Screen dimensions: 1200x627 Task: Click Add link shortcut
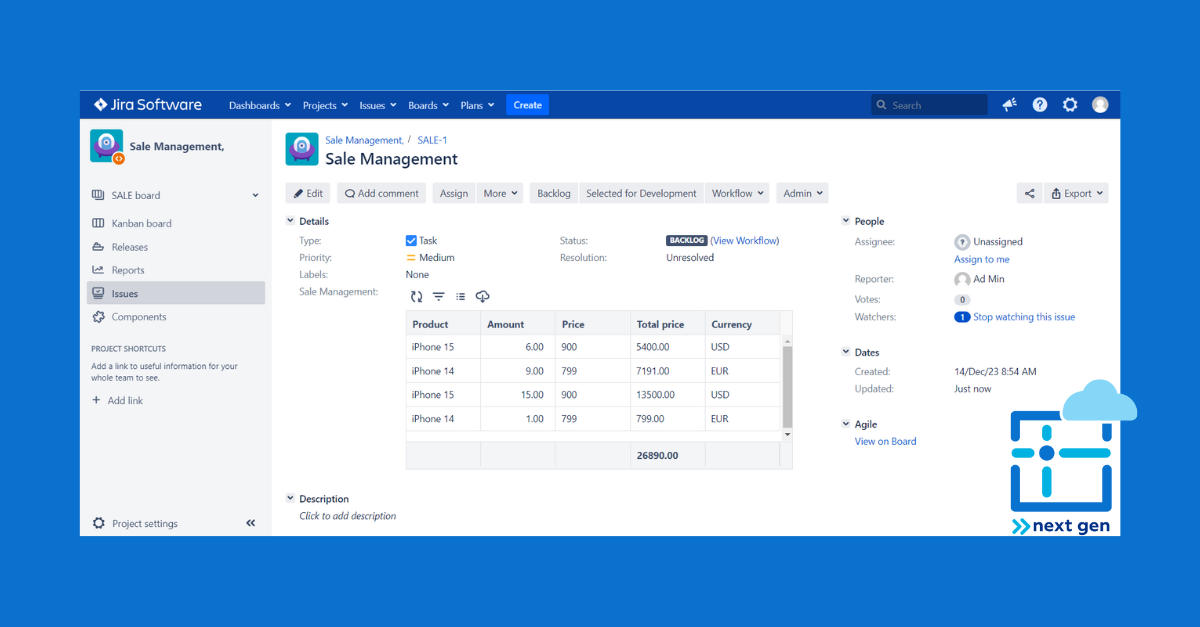click(125, 400)
